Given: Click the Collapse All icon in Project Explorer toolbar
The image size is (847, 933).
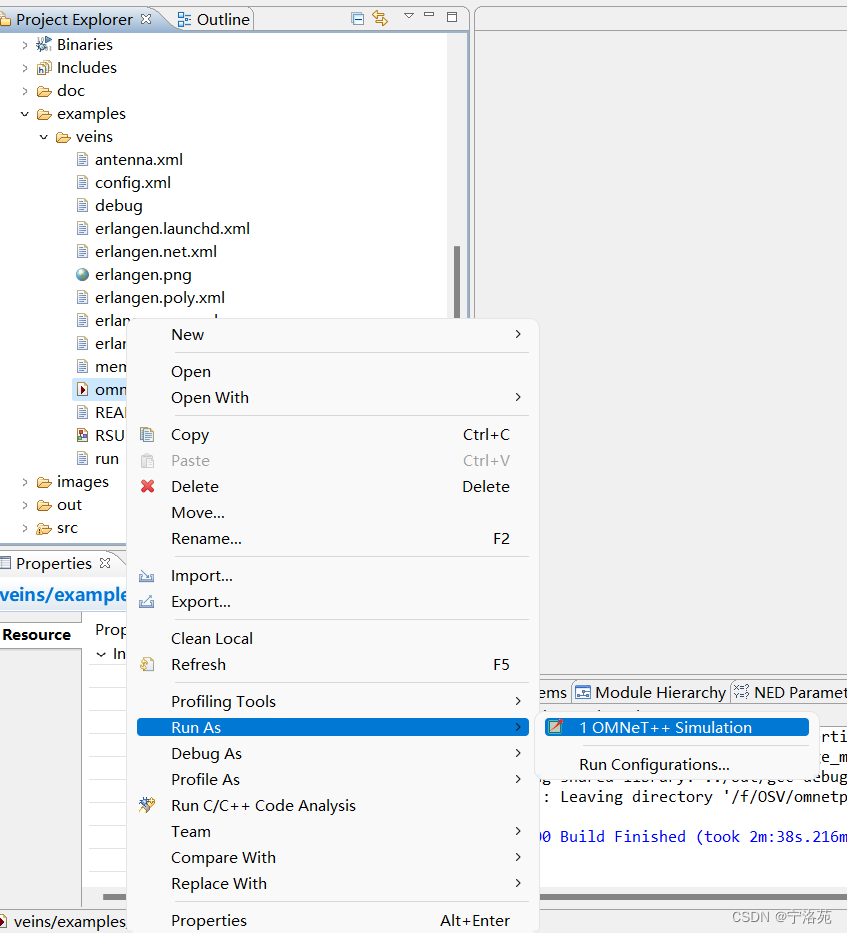Looking at the screenshot, I should (357, 17).
